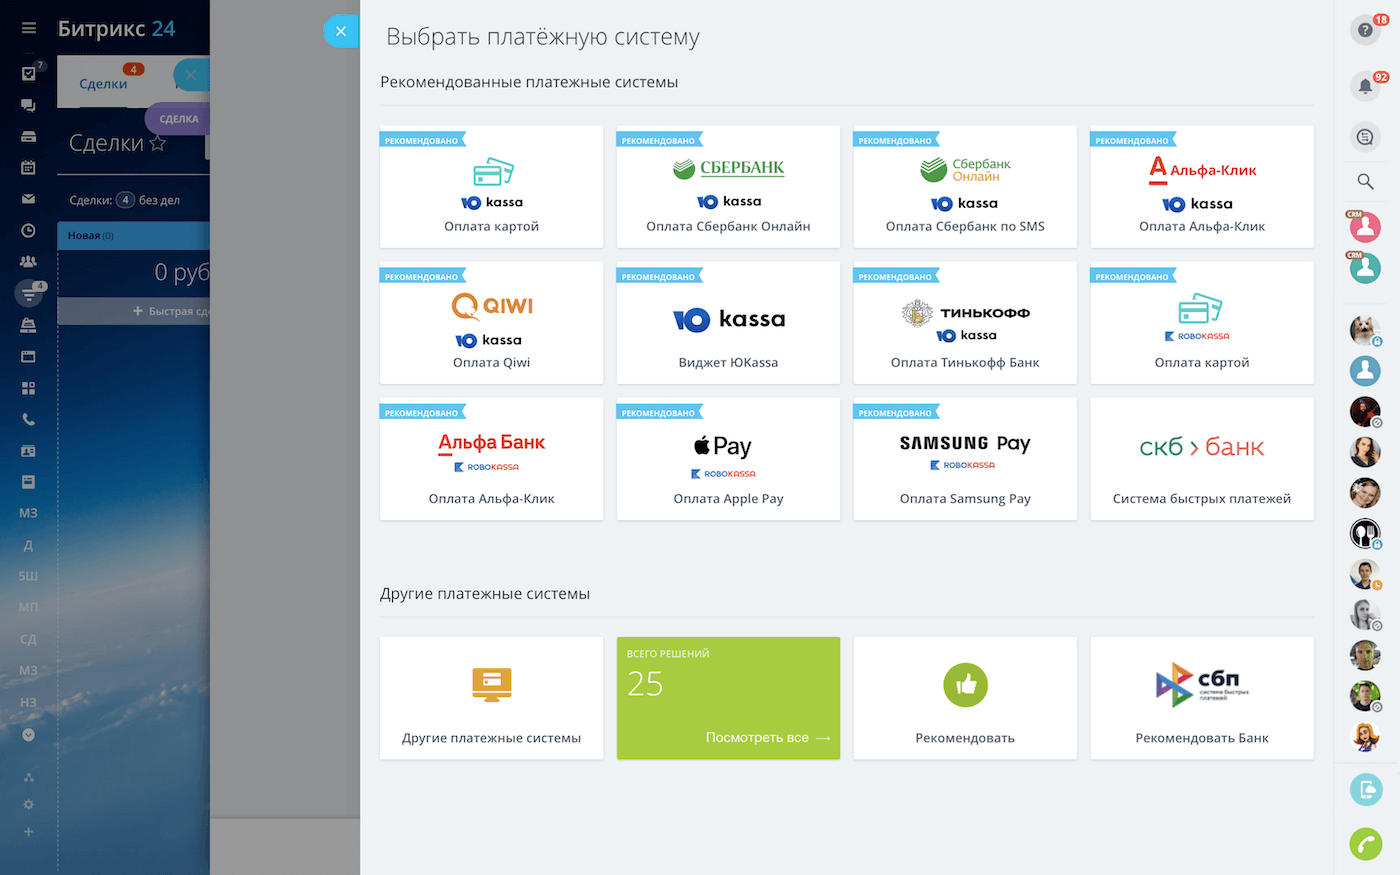Screen dimensions: 1400x875
Task: Close the payment system slider panel
Action: [341, 31]
